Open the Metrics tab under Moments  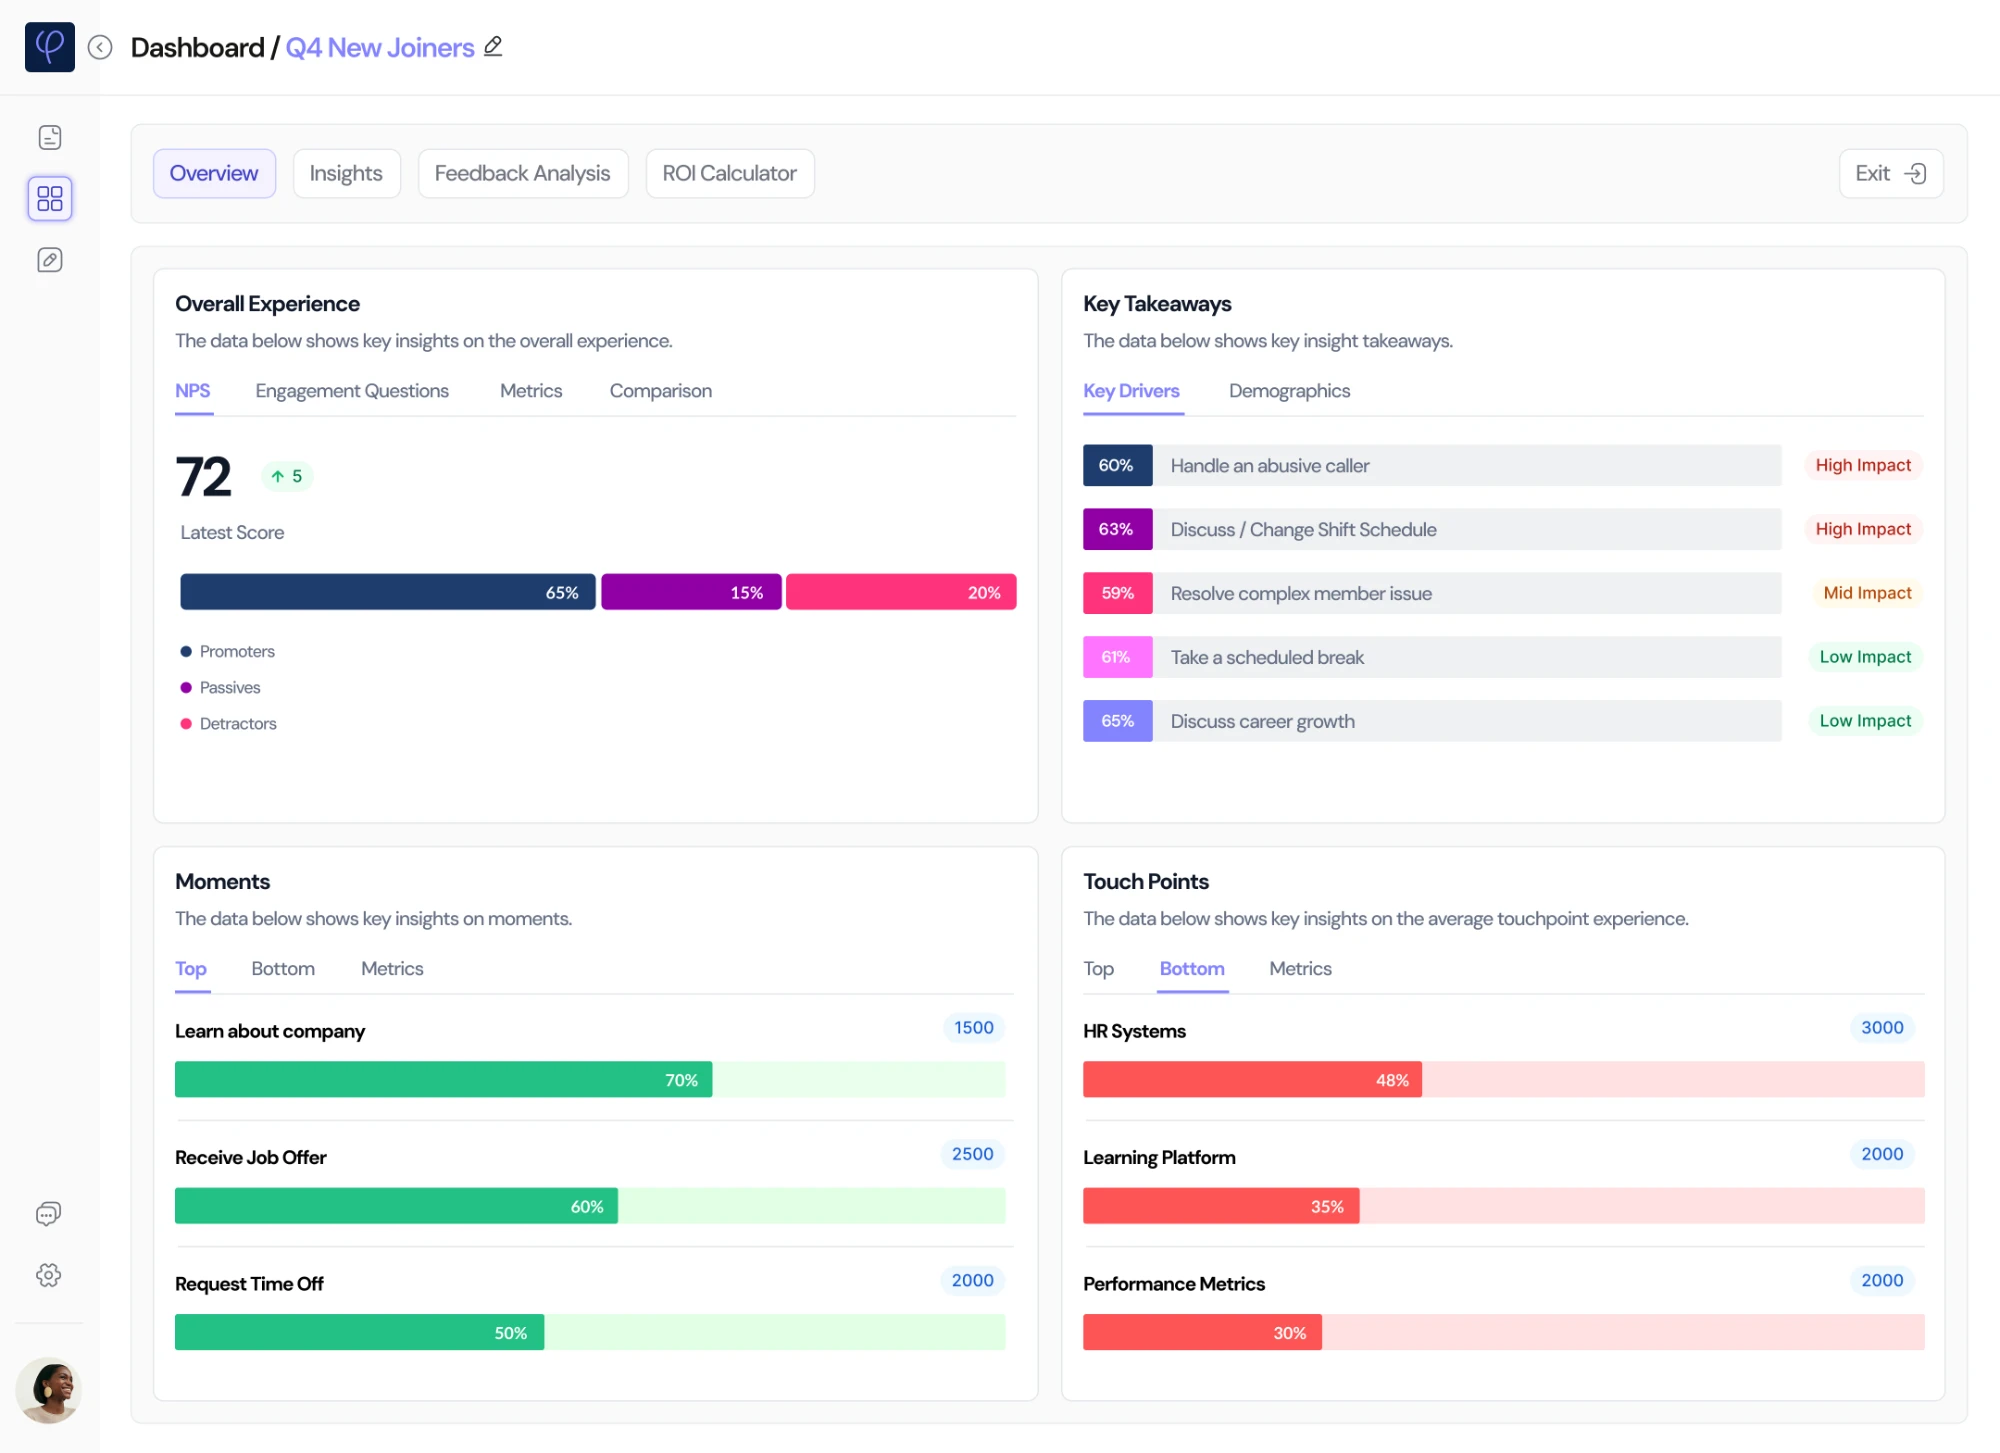pos(392,969)
